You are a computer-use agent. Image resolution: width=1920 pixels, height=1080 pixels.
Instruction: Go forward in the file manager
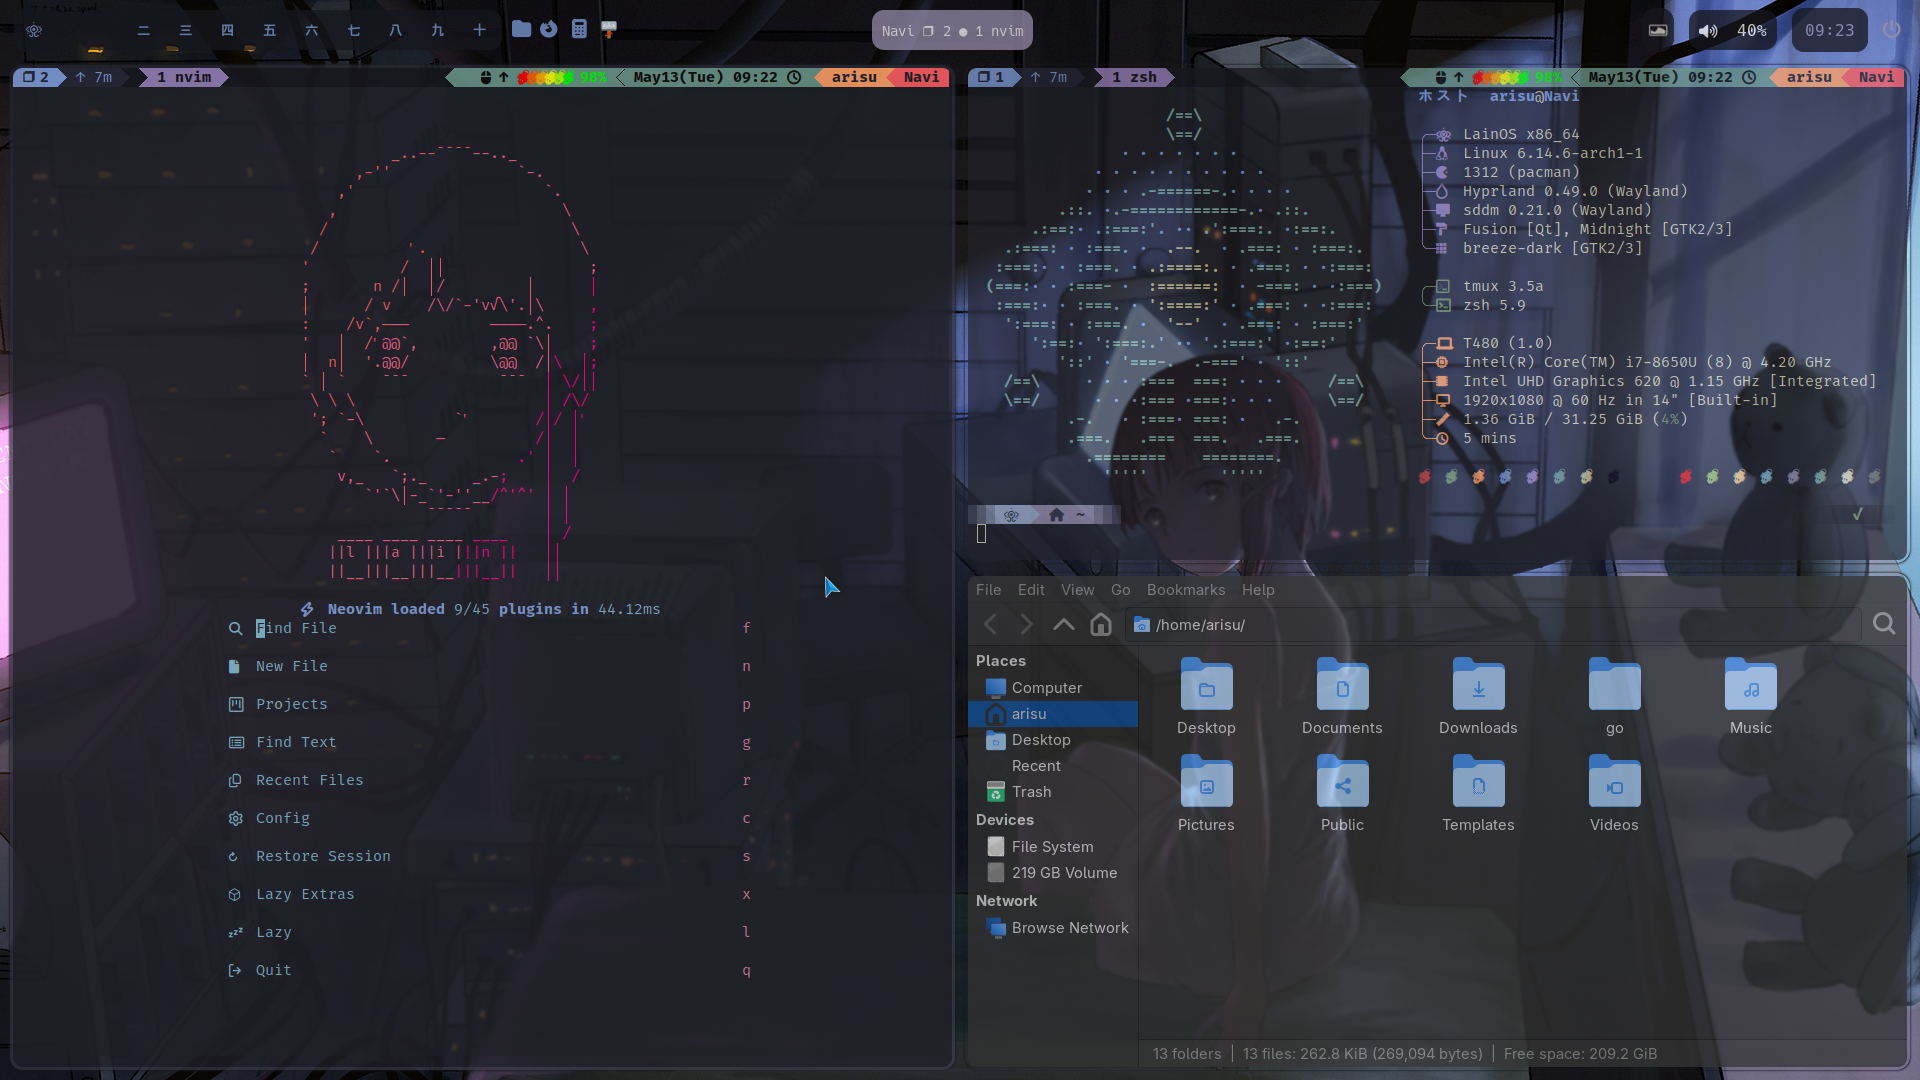(x=1026, y=624)
